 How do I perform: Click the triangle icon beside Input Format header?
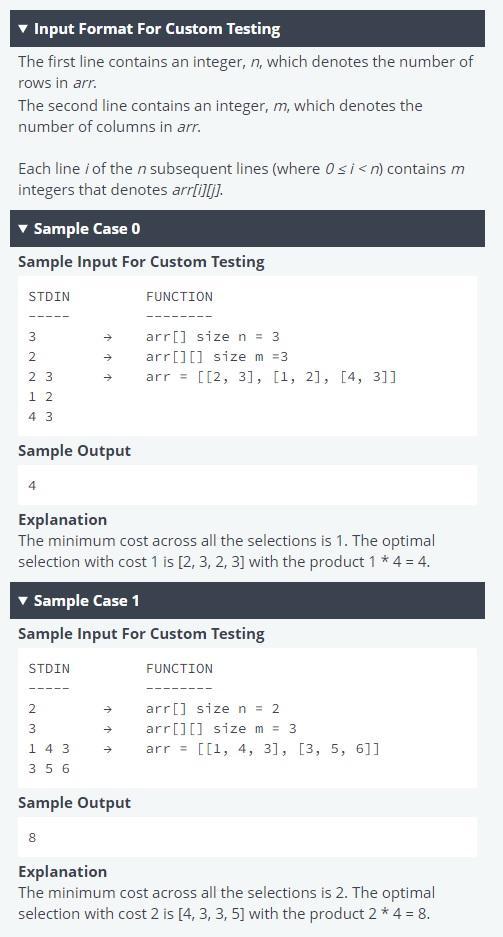coord(23,29)
